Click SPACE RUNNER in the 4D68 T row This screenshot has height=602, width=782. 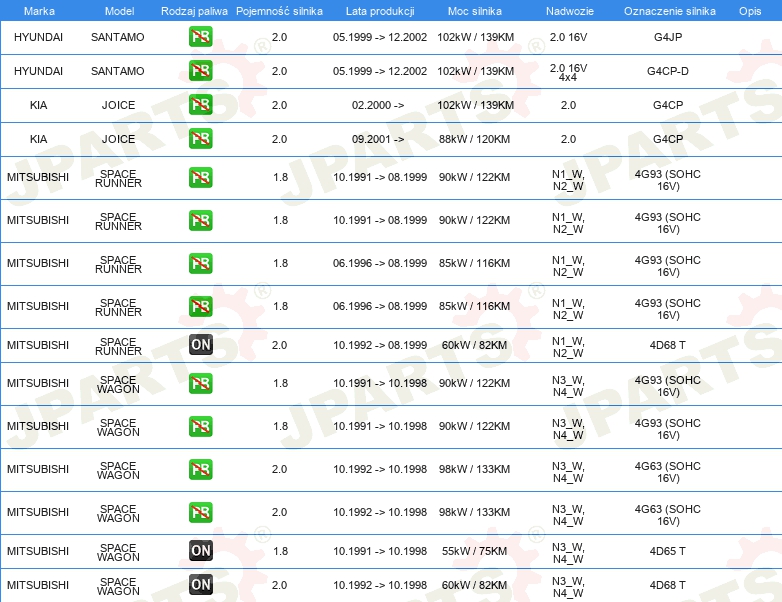coord(118,346)
